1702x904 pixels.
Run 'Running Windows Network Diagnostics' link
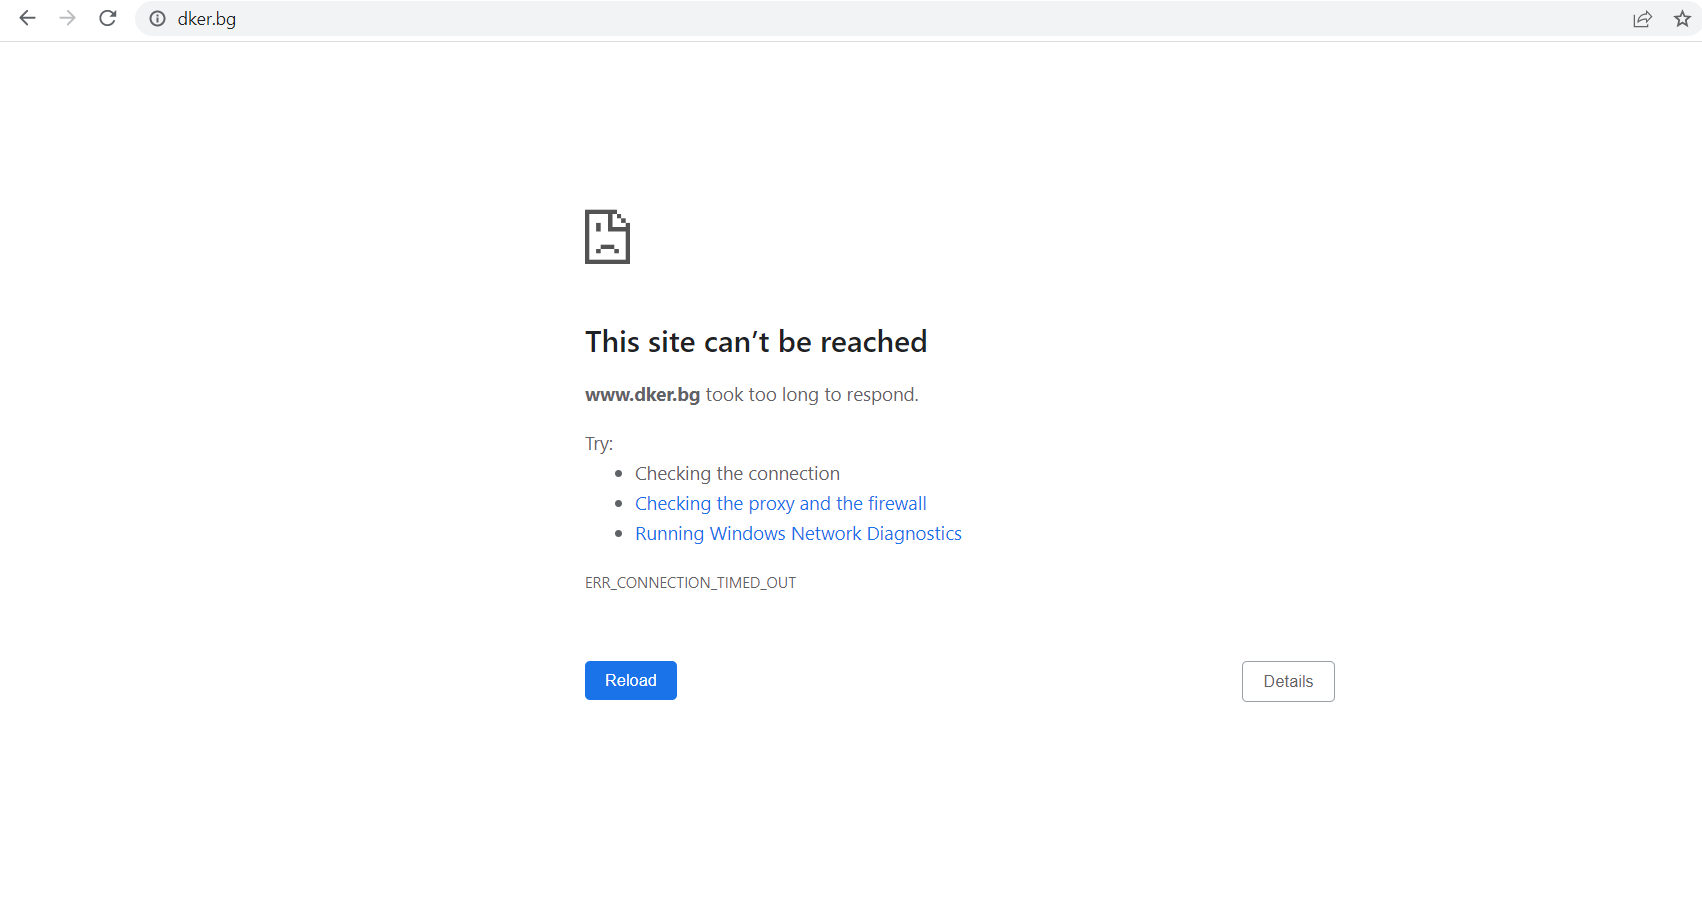798,534
